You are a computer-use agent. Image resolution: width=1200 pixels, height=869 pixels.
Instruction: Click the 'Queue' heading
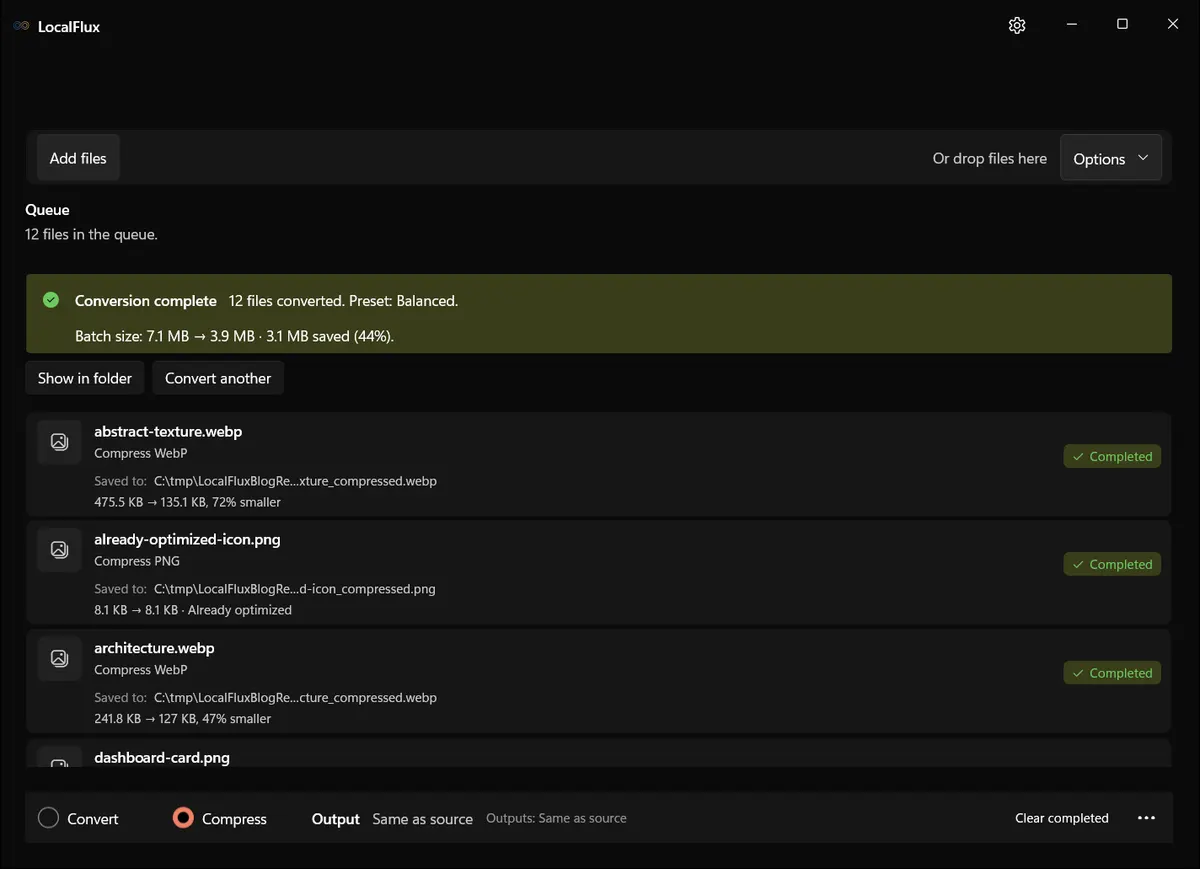click(47, 210)
